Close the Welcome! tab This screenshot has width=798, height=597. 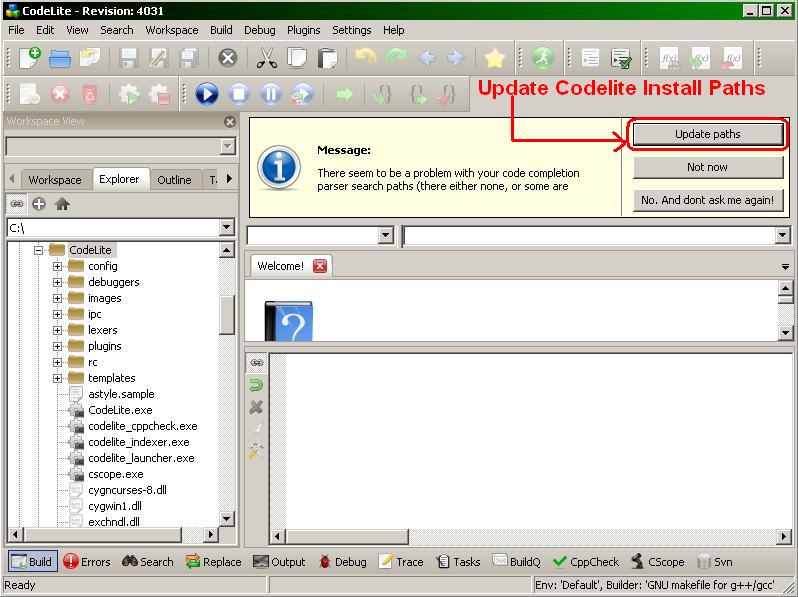tap(320, 266)
